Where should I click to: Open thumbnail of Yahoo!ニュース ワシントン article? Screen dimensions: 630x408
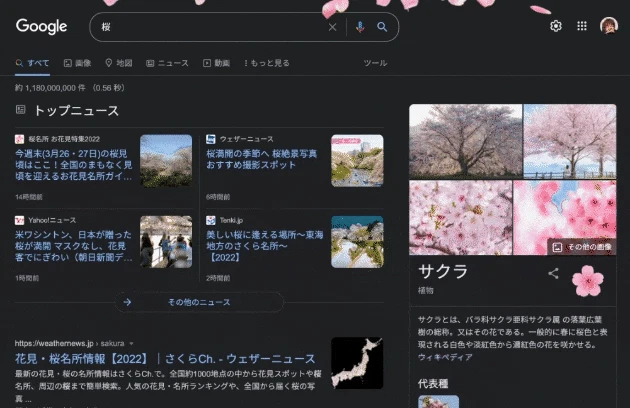click(x=166, y=242)
